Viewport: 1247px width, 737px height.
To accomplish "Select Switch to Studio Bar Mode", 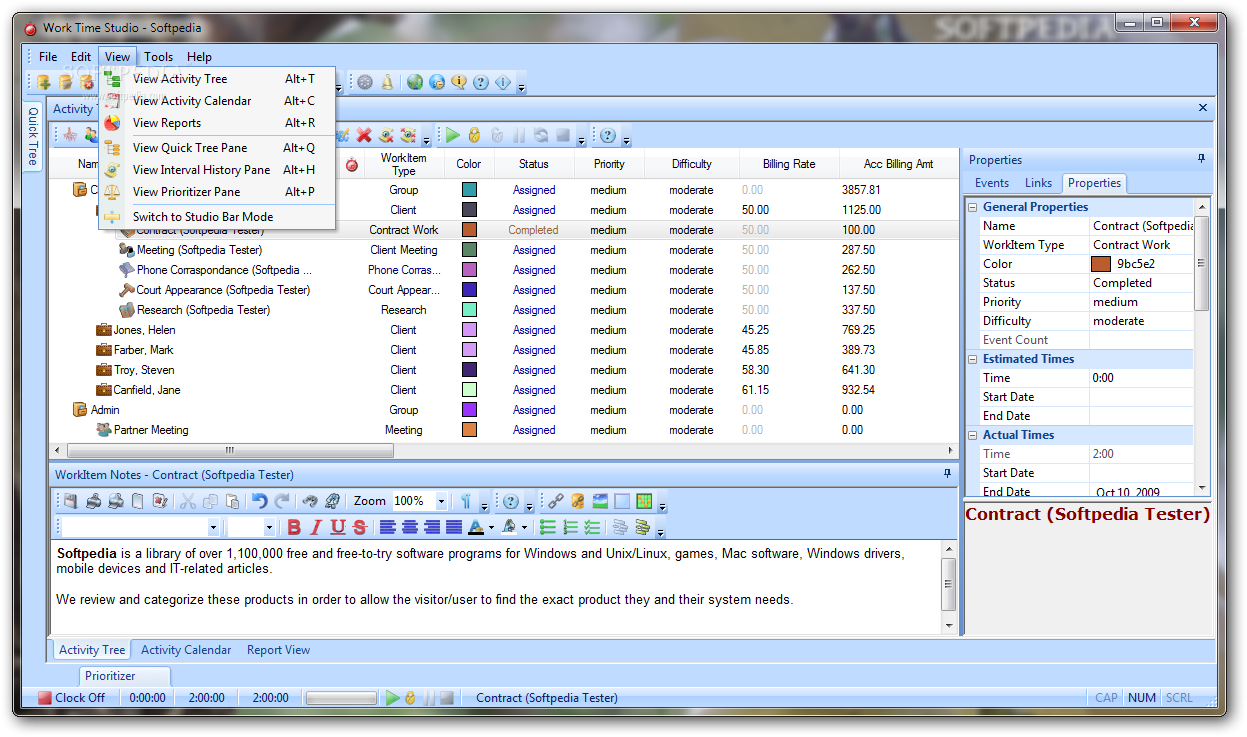I will [x=217, y=216].
